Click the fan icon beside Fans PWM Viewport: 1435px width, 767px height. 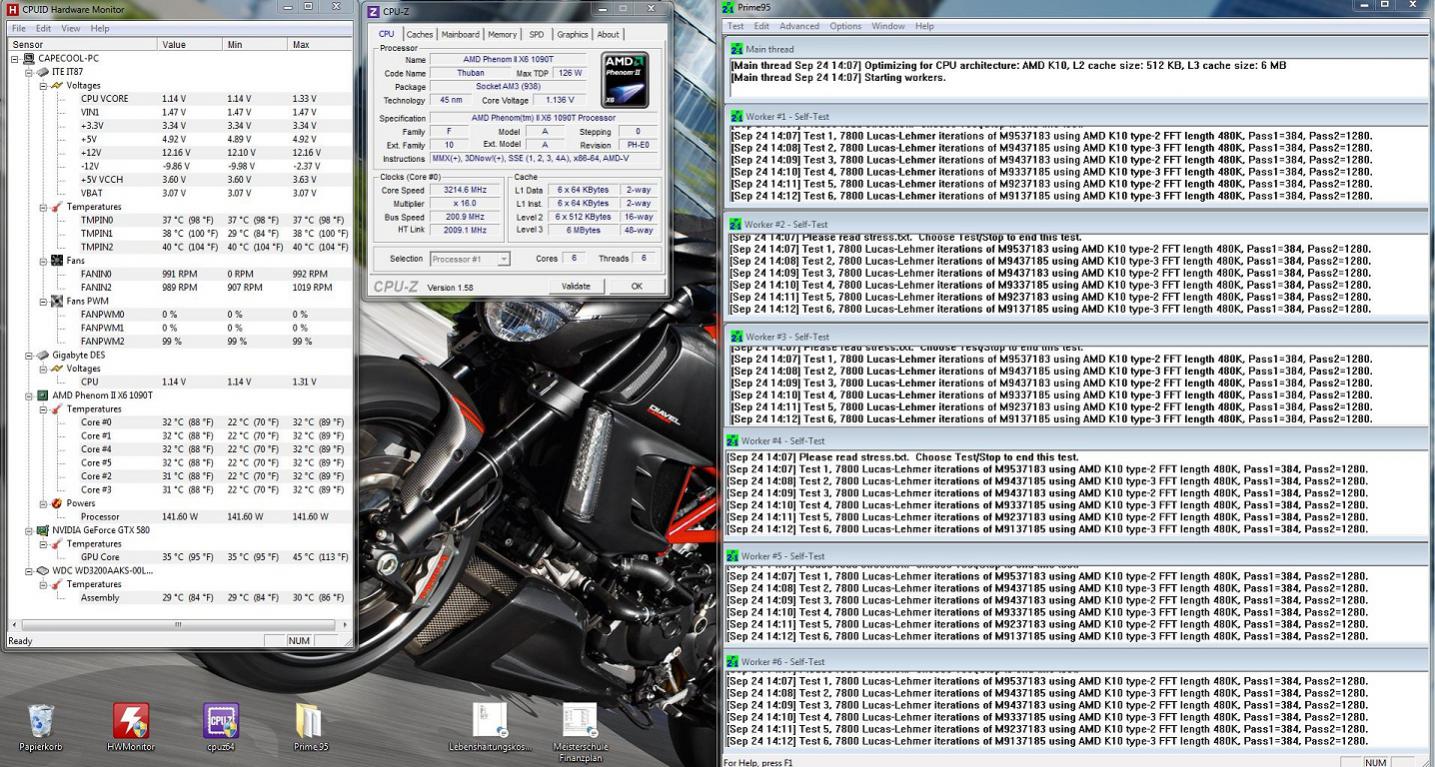click(57, 301)
